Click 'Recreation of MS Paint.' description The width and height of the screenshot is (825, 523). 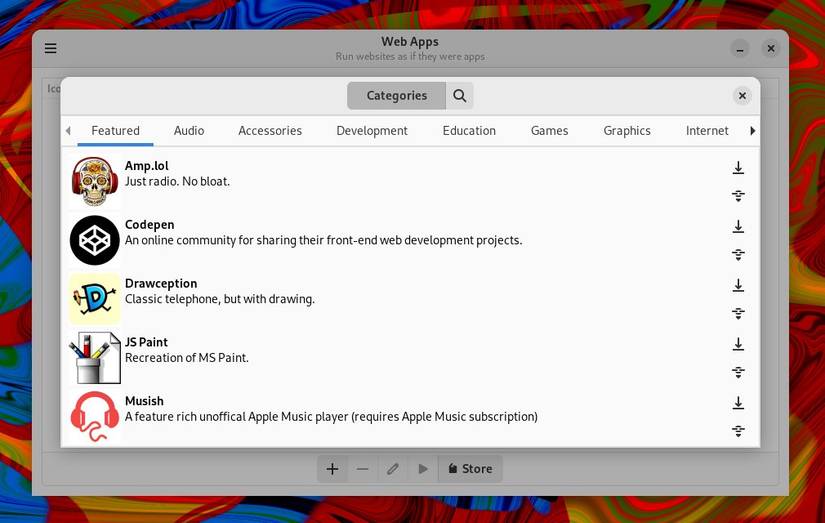187,358
